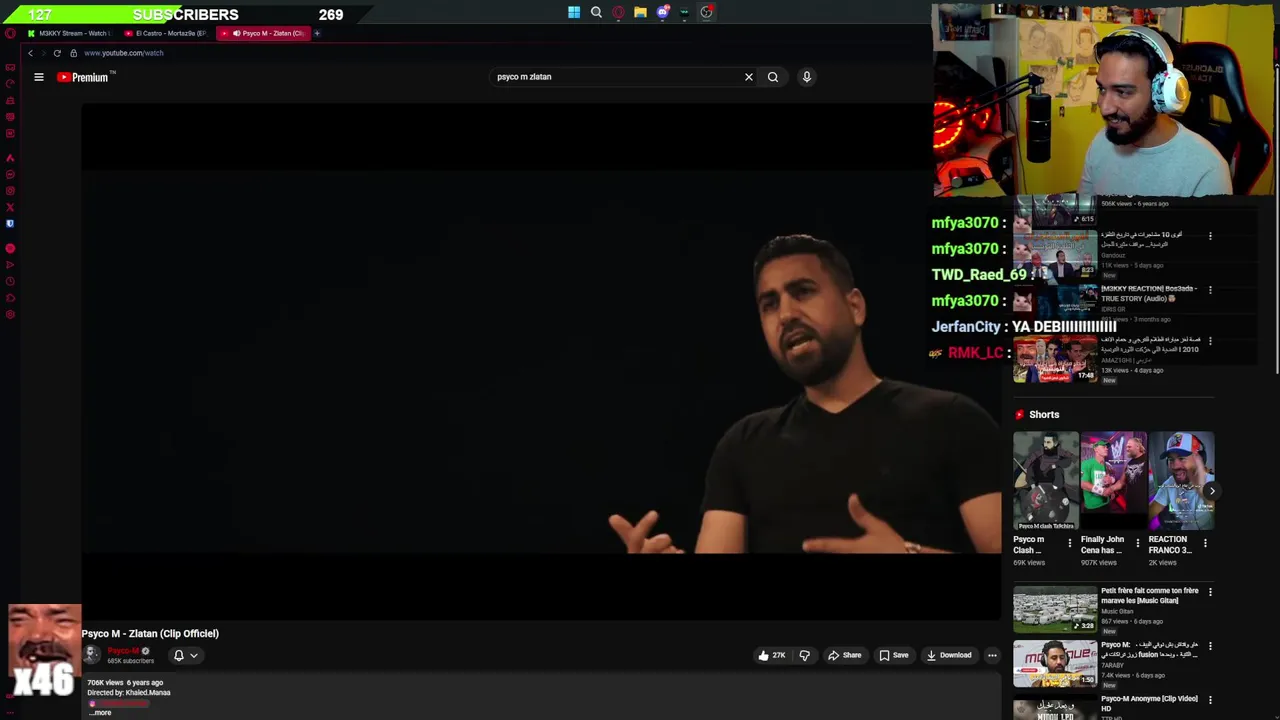Click the Save button under the video
Screen dimensions: 1280x720
pyautogui.click(x=893, y=656)
